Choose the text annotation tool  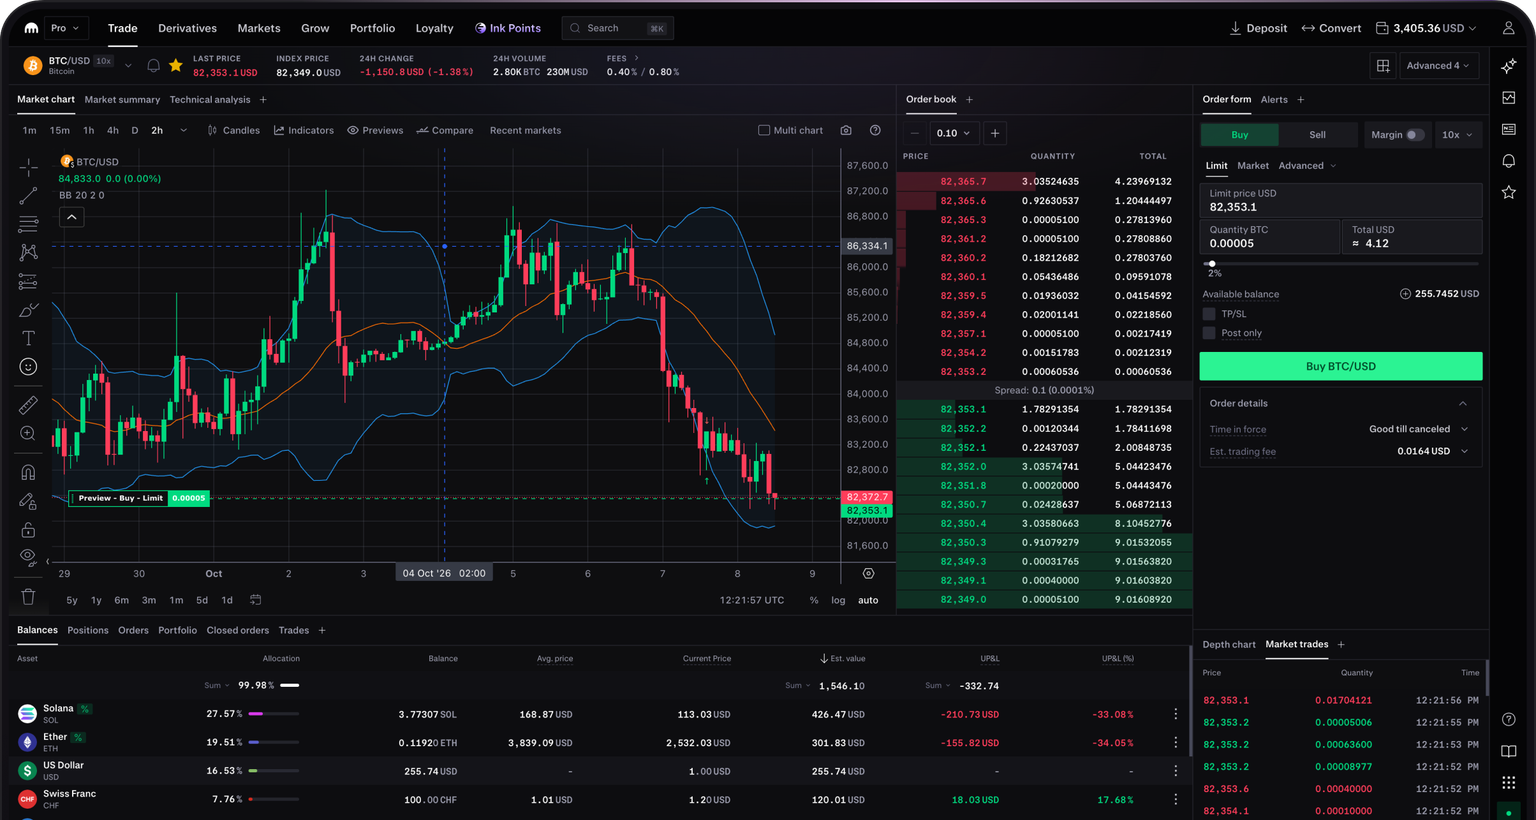(x=28, y=338)
